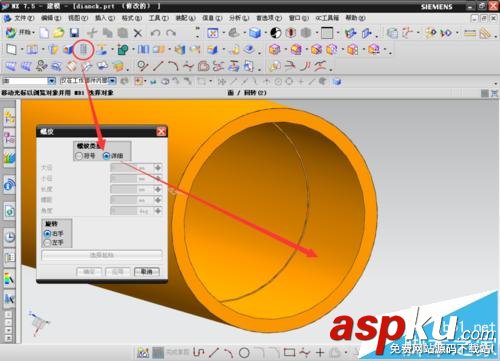Select the Symbolic thread type radio
This screenshot has width=500, height=361.
pyautogui.click(x=79, y=156)
